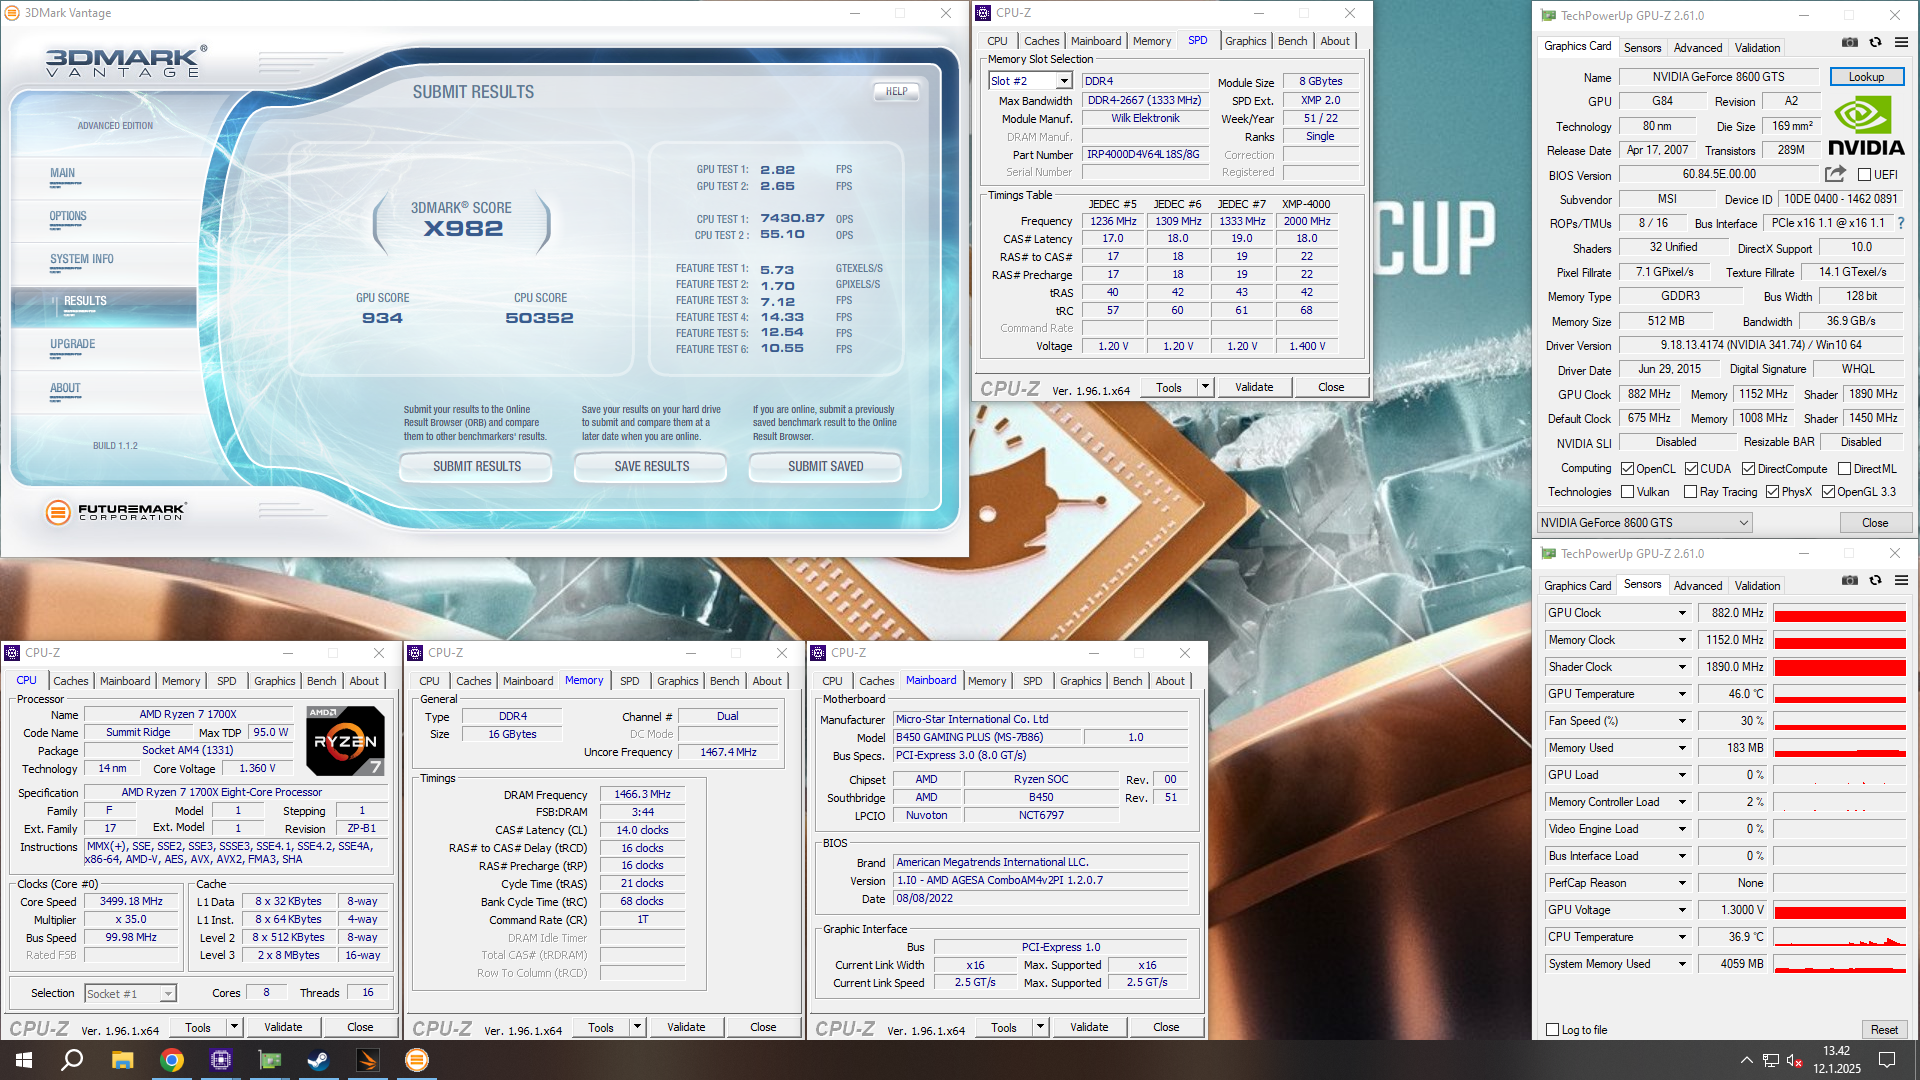1920x1080 pixels.
Task: Click the SUBMIT RESULTS button
Action: [x=476, y=466]
